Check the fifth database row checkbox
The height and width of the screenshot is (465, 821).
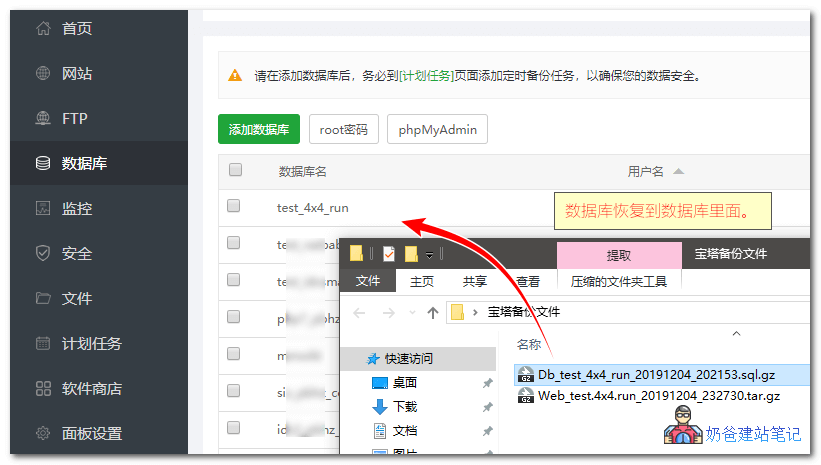point(234,353)
